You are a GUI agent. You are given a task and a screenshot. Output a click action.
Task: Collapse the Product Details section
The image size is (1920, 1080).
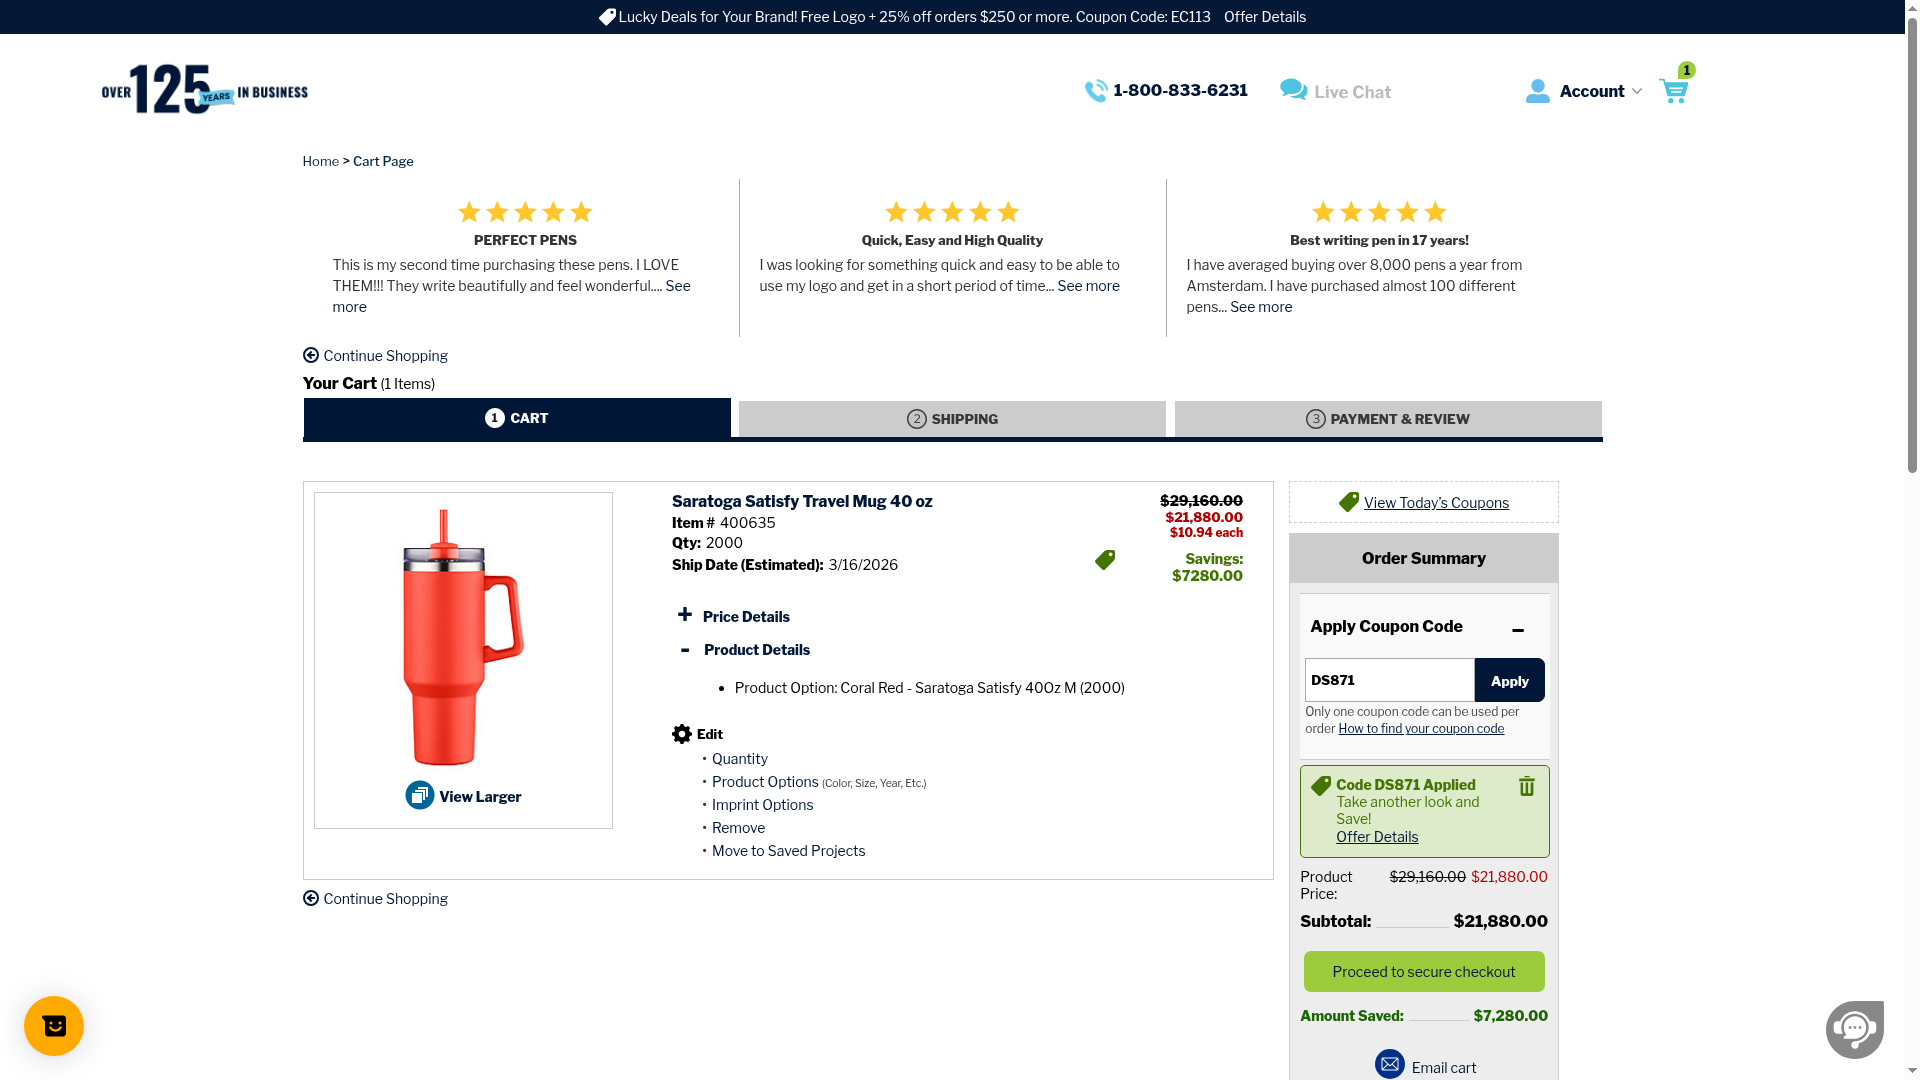685,650
